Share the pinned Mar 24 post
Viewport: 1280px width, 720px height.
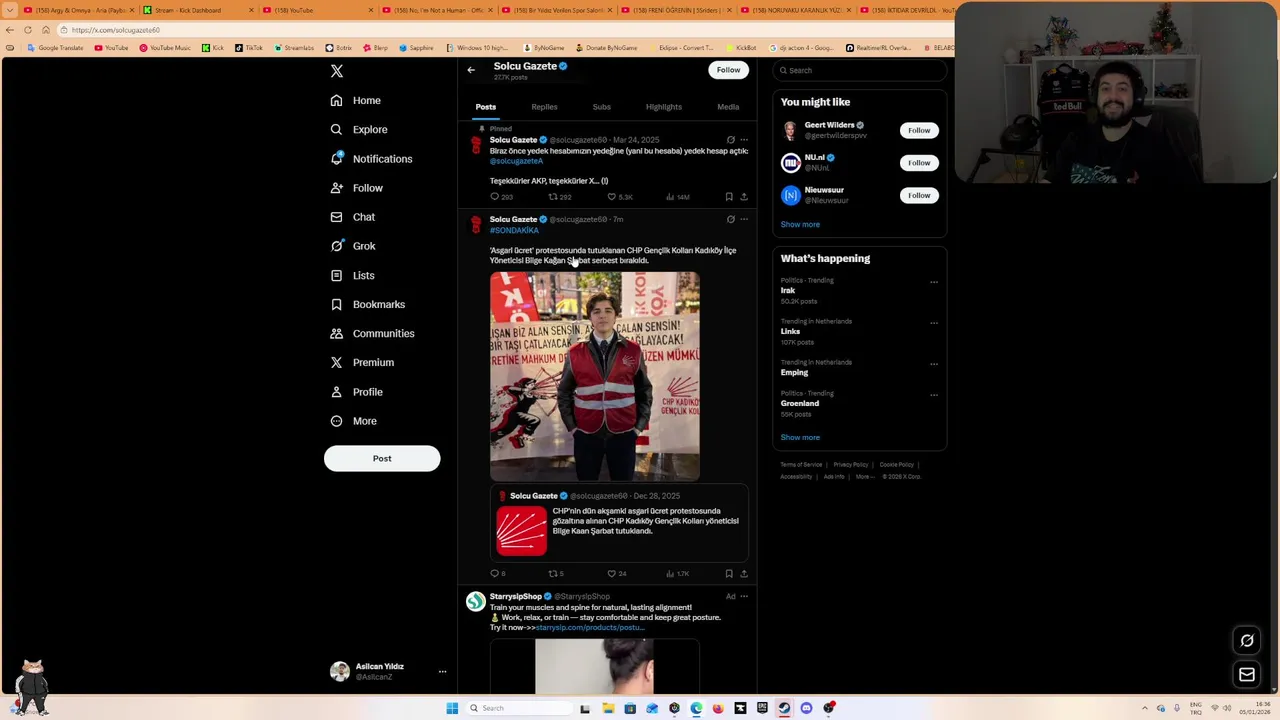[743, 197]
